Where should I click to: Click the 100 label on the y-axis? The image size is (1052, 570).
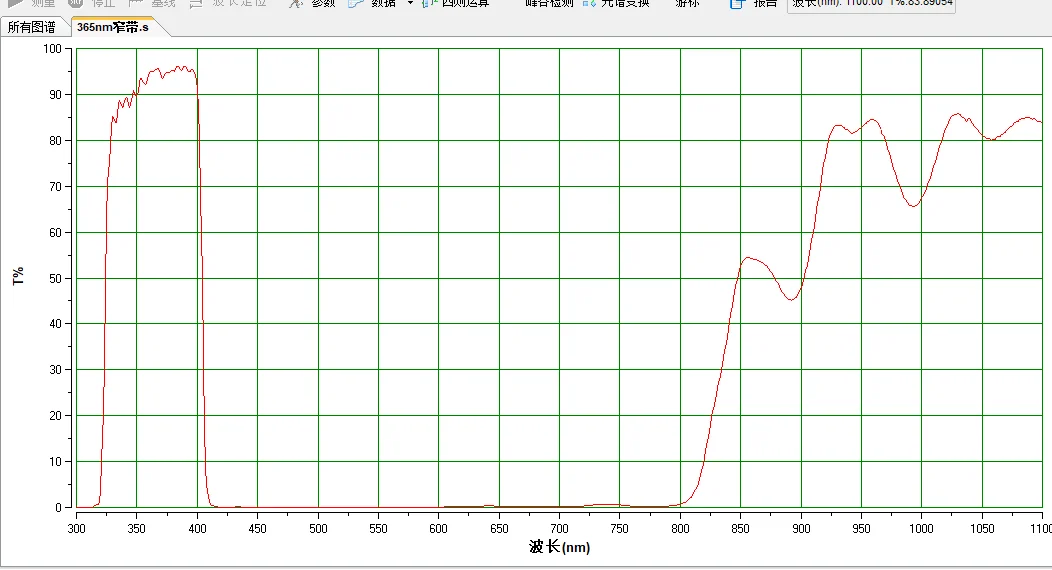pyautogui.click(x=52, y=49)
